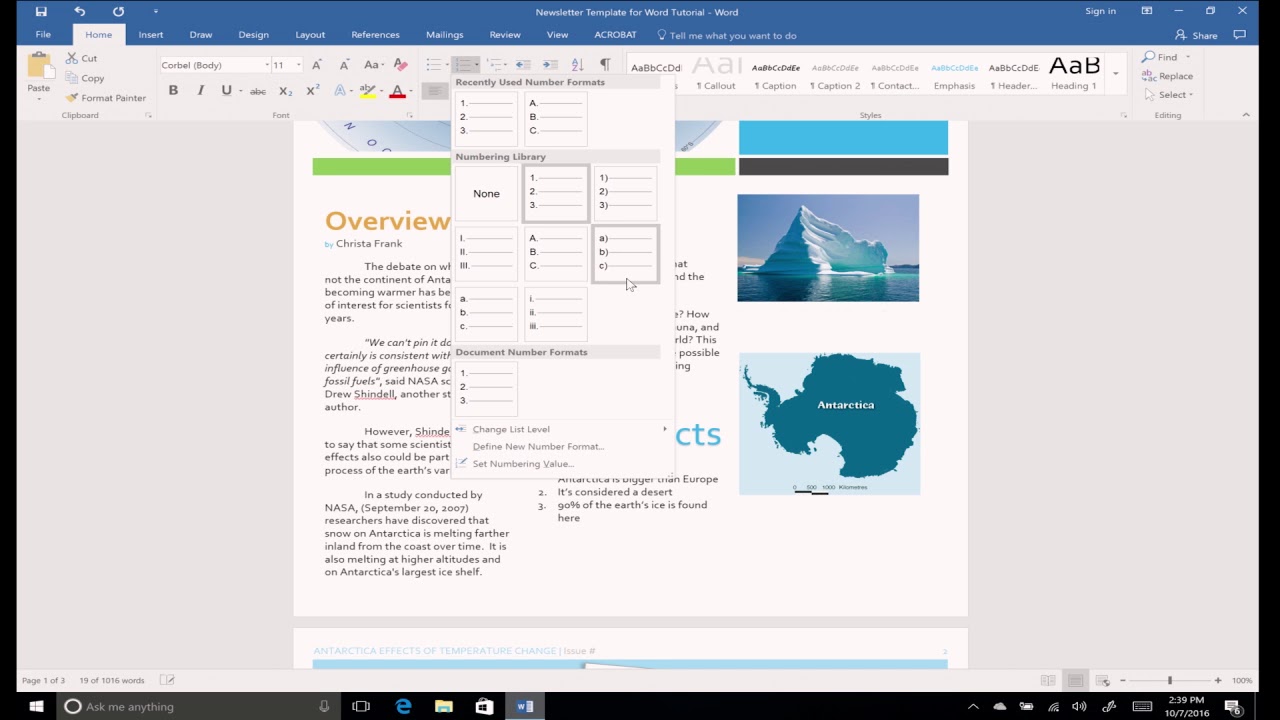Click the Windows Start button
This screenshot has height=720, width=1280.
pyautogui.click(x=36, y=706)
